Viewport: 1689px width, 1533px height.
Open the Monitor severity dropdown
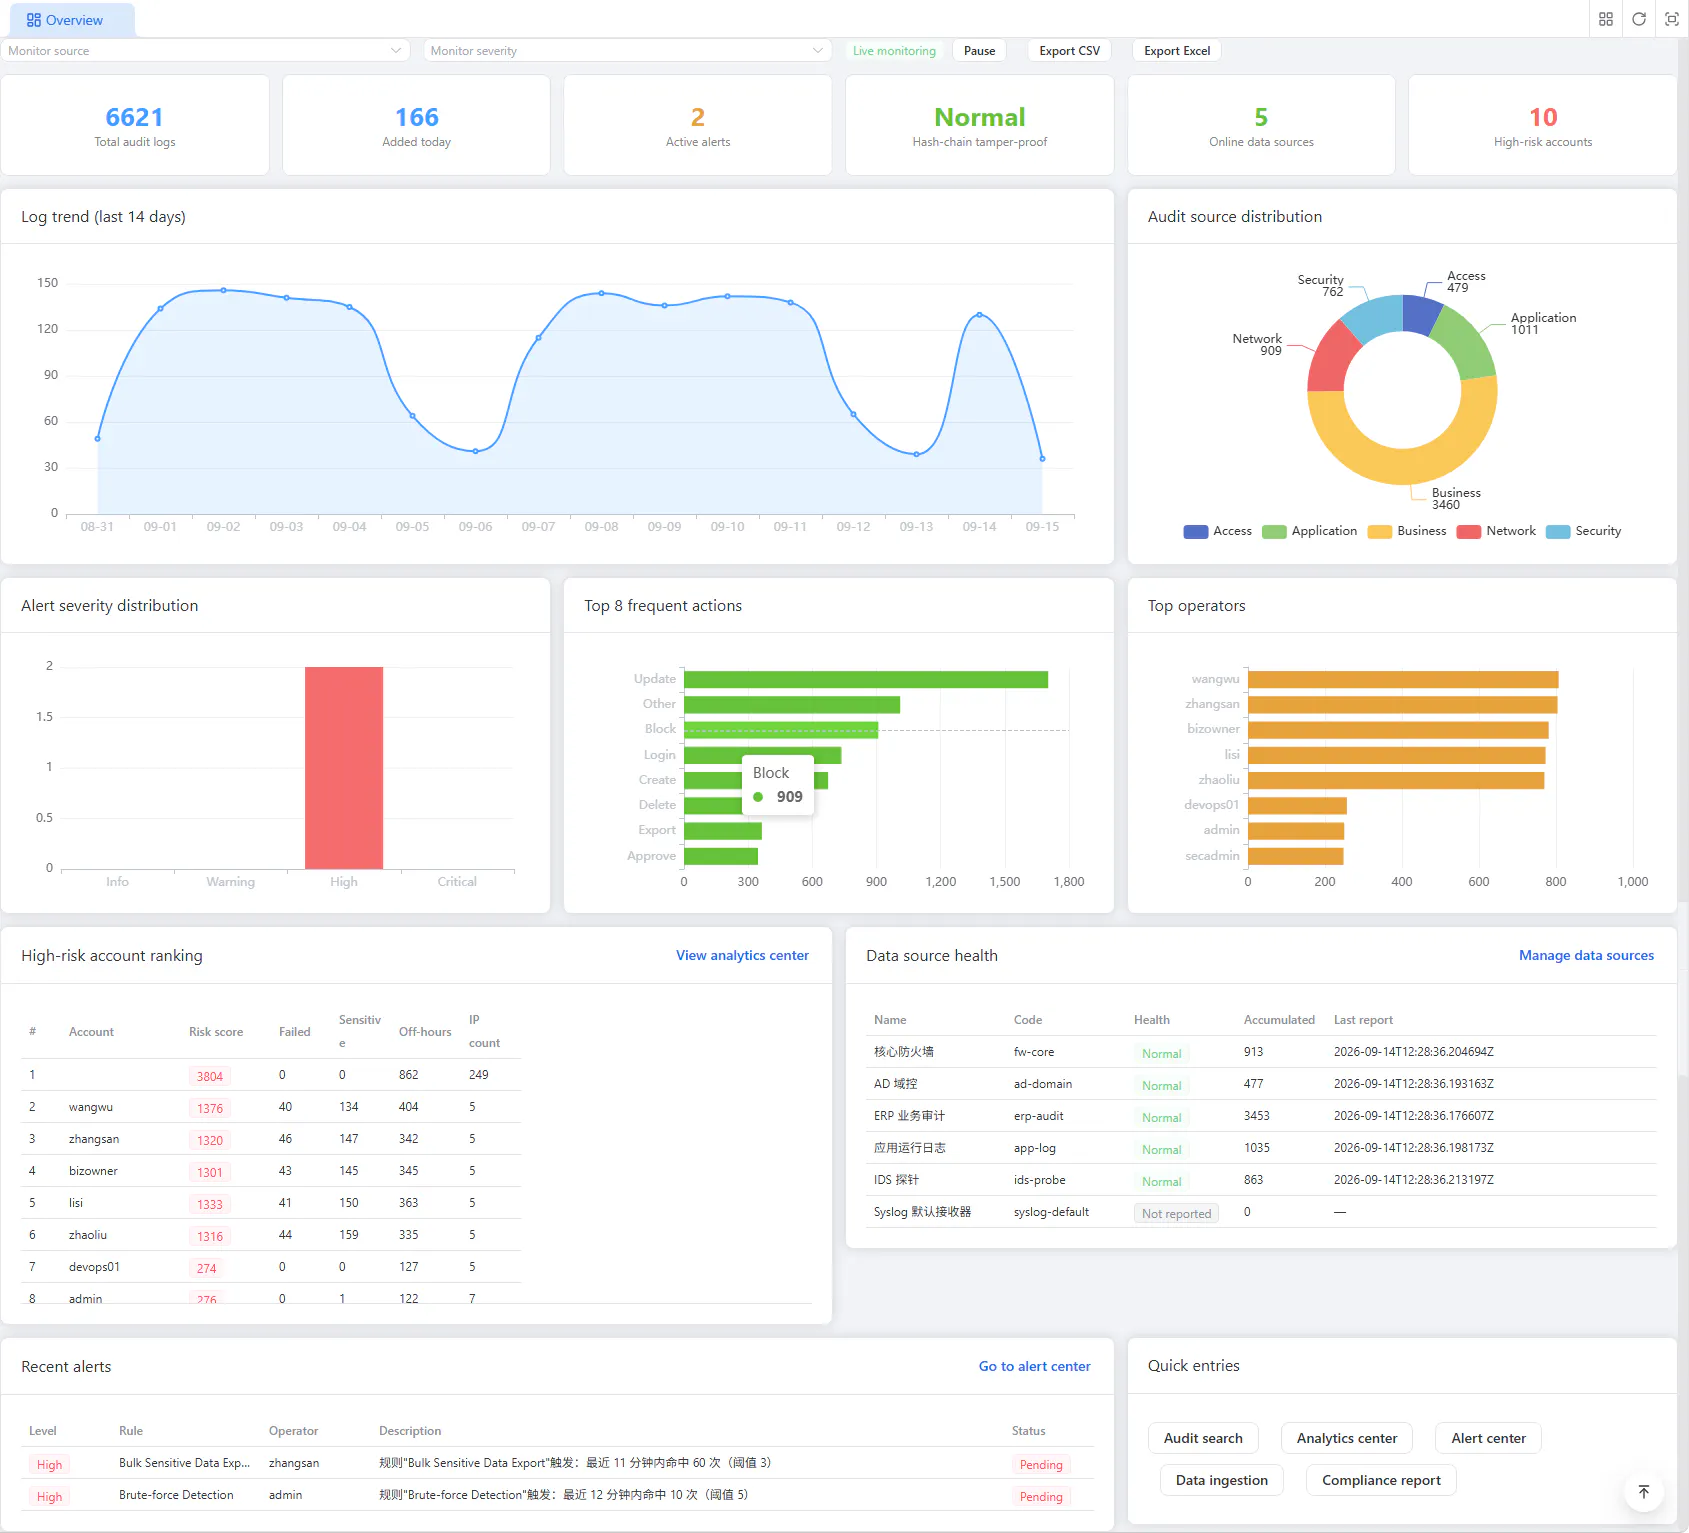627,51
